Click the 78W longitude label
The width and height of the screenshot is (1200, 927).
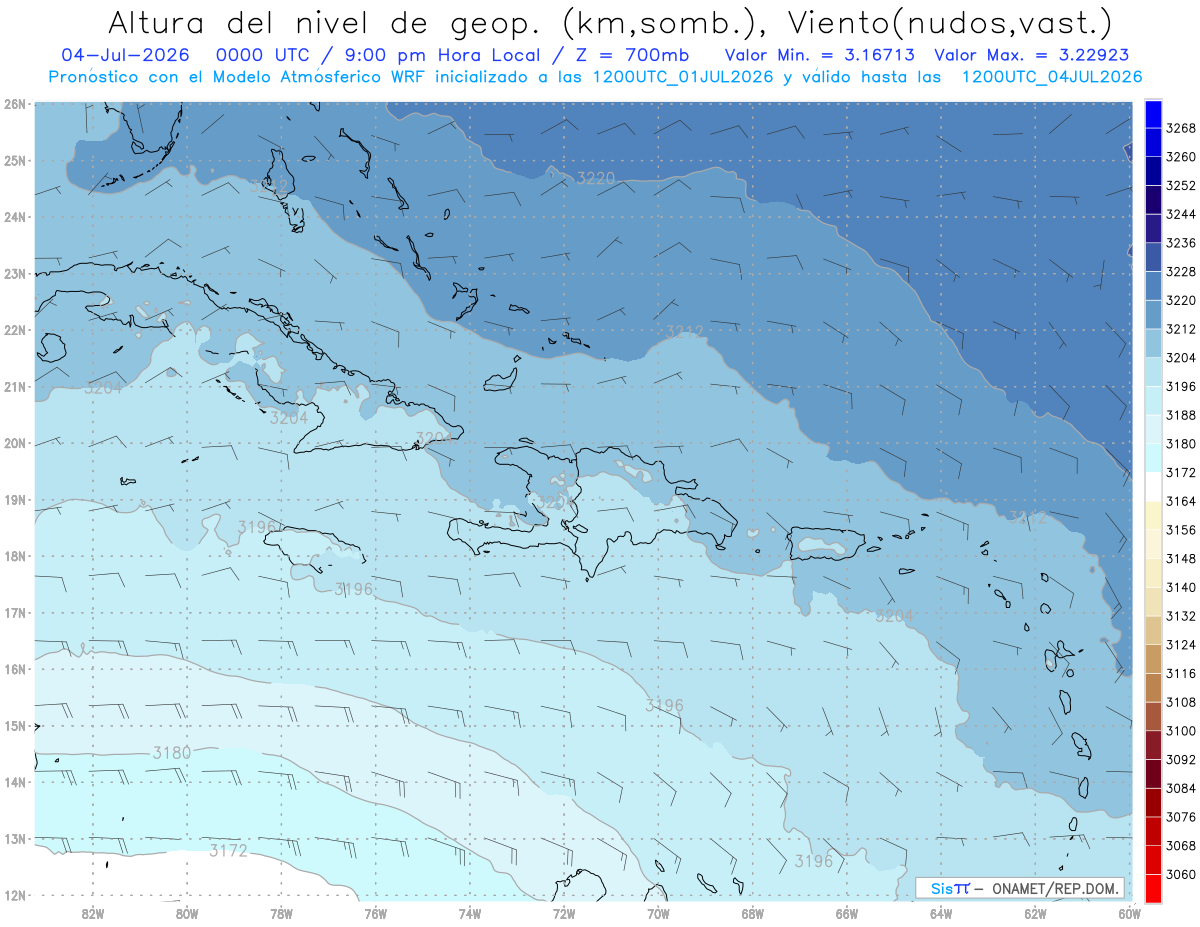(281, 913)
